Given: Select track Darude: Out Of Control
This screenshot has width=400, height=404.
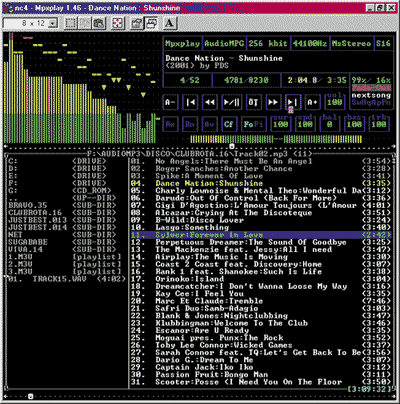Looking at the screenshot, I should (x=260, y=198).
